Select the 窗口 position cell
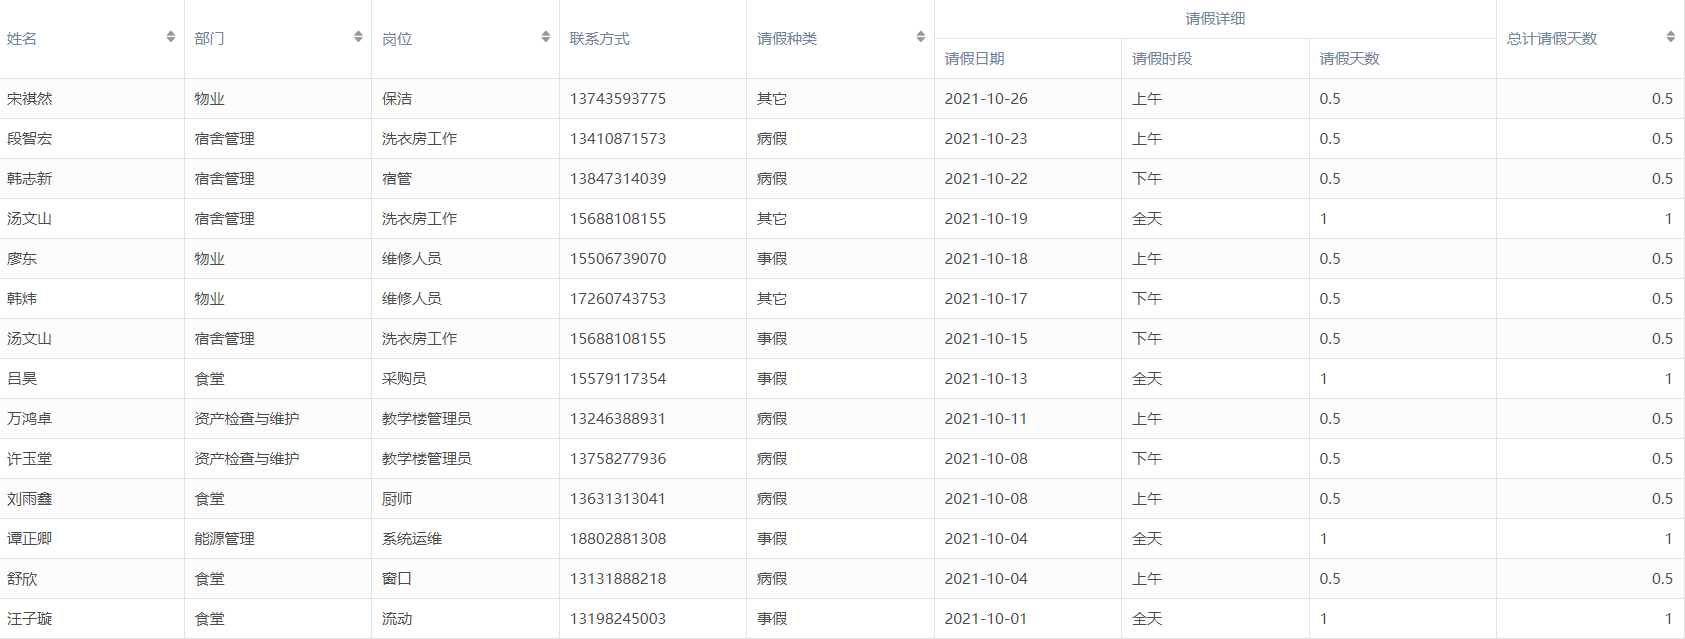The height and width of the screenshot is (639, 1685). (x=397, y=579)
